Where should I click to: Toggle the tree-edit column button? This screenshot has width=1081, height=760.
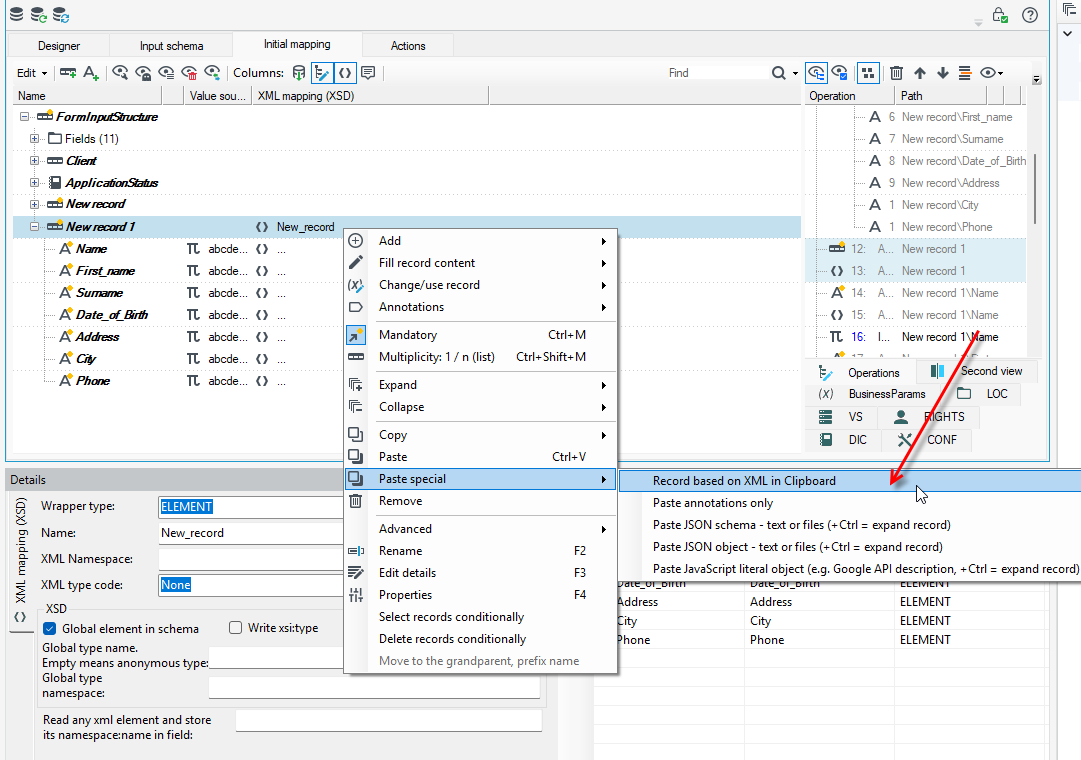321,72
